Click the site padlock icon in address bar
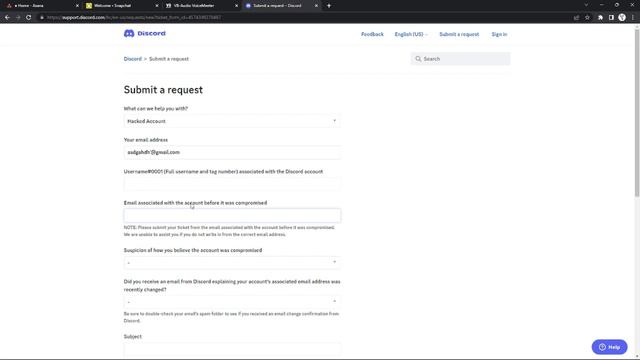The height and width of the screenshot is (360, 640). tap(41, 18)
